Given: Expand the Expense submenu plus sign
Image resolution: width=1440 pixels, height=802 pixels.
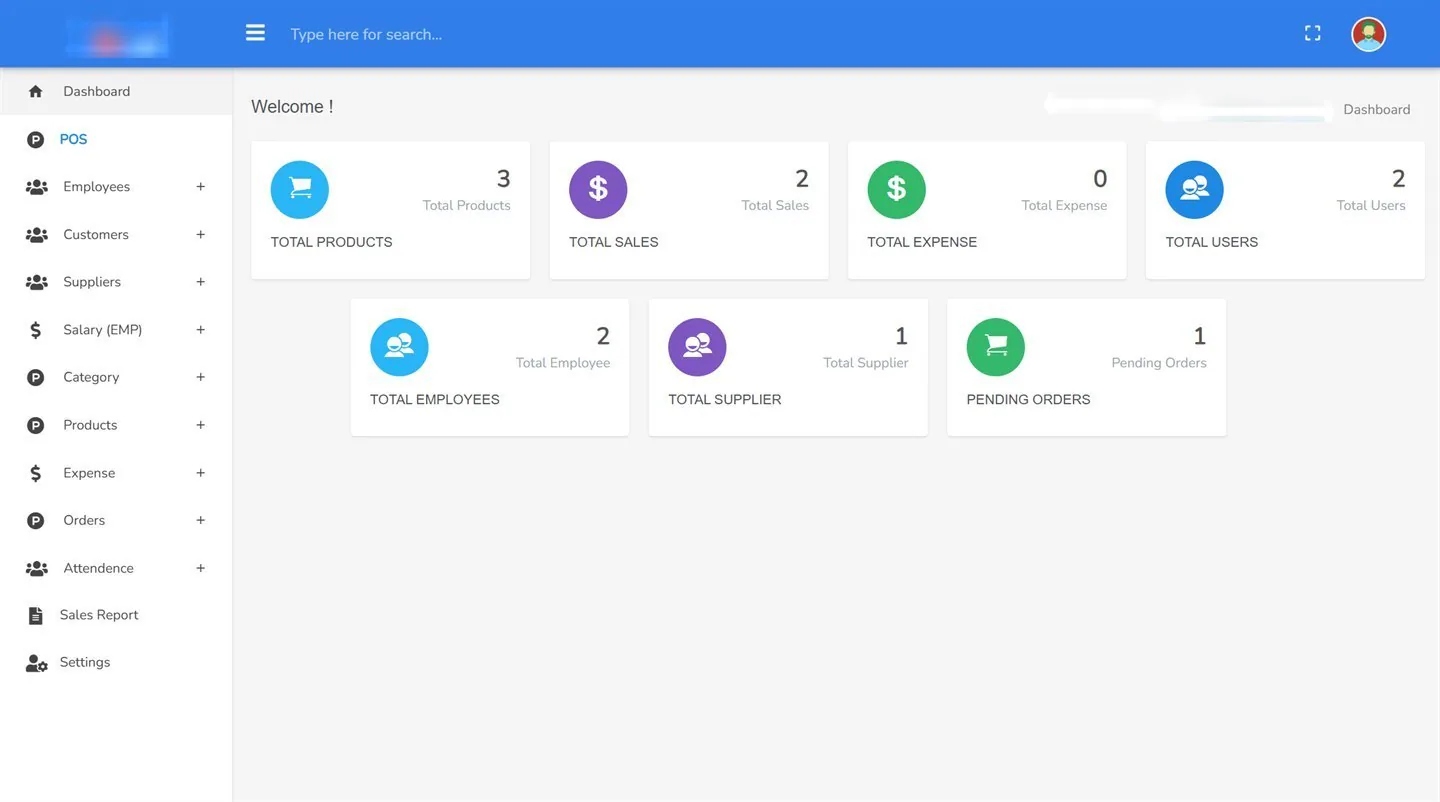Looking at the screenshot, I should (x=200, y=473).
